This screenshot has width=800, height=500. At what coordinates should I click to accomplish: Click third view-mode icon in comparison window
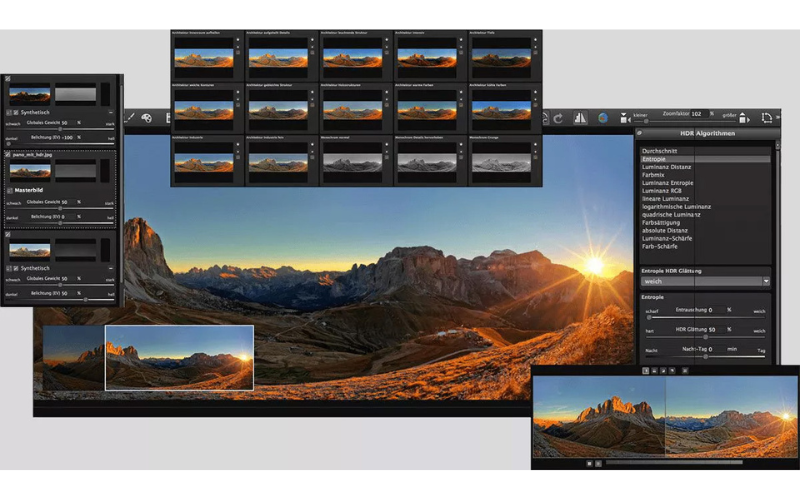pyautogui.click(x=663, y=371)
